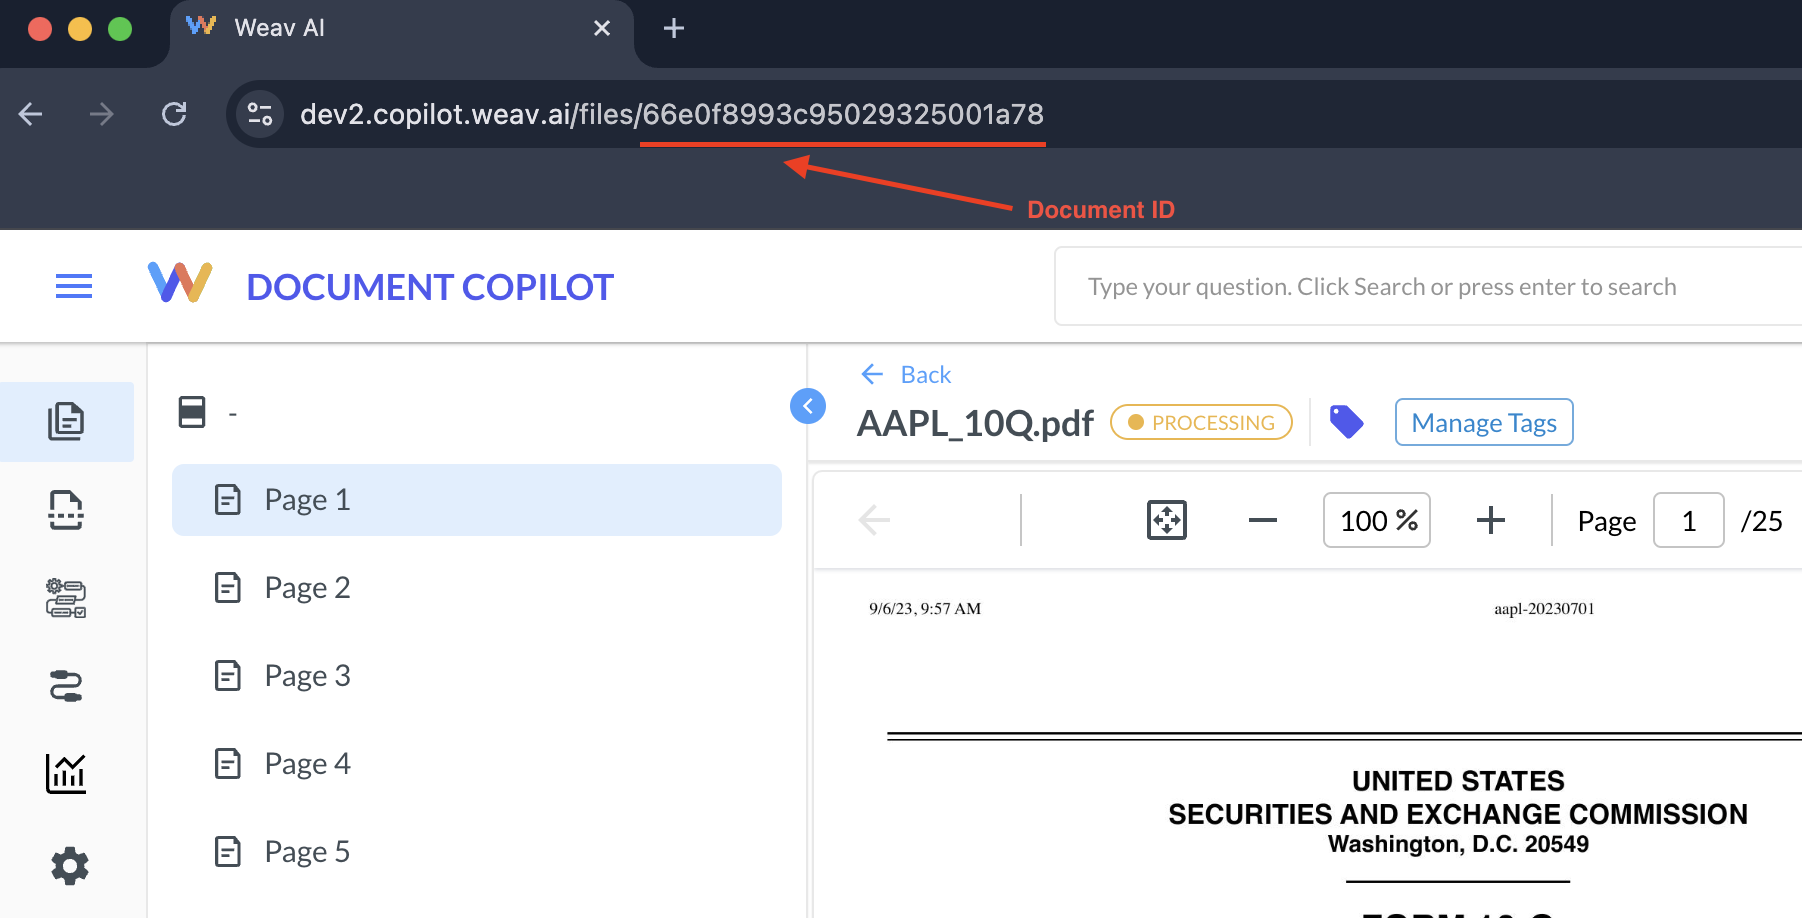Click the SECURITIES AND EXCHANGE COMMISSION heading

point(1458,814)
